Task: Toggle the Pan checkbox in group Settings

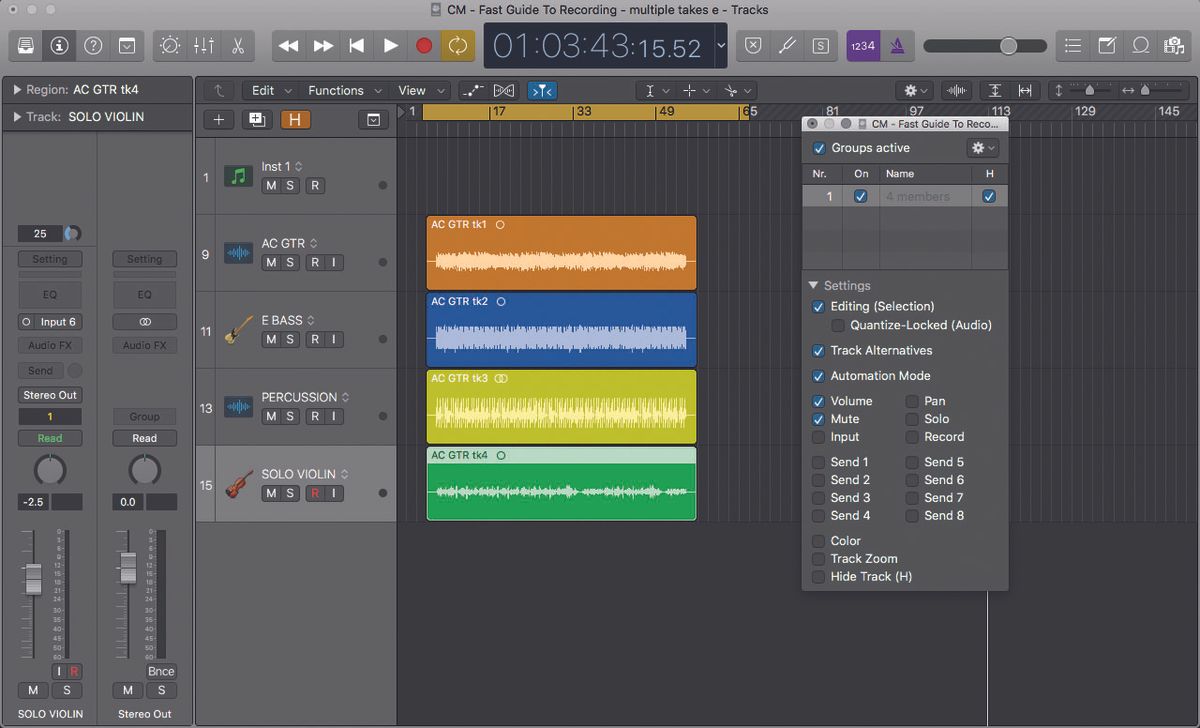Action: point(912,401)
